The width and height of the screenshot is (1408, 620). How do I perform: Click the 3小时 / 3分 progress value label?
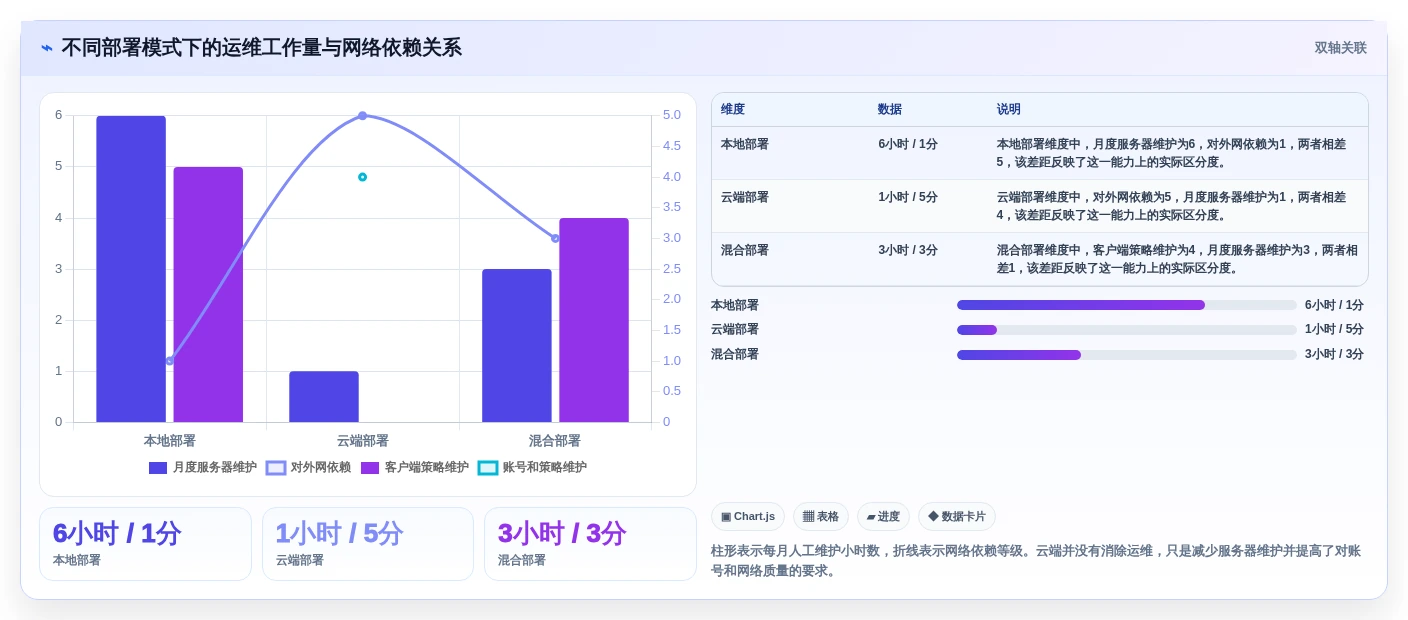1334,355
